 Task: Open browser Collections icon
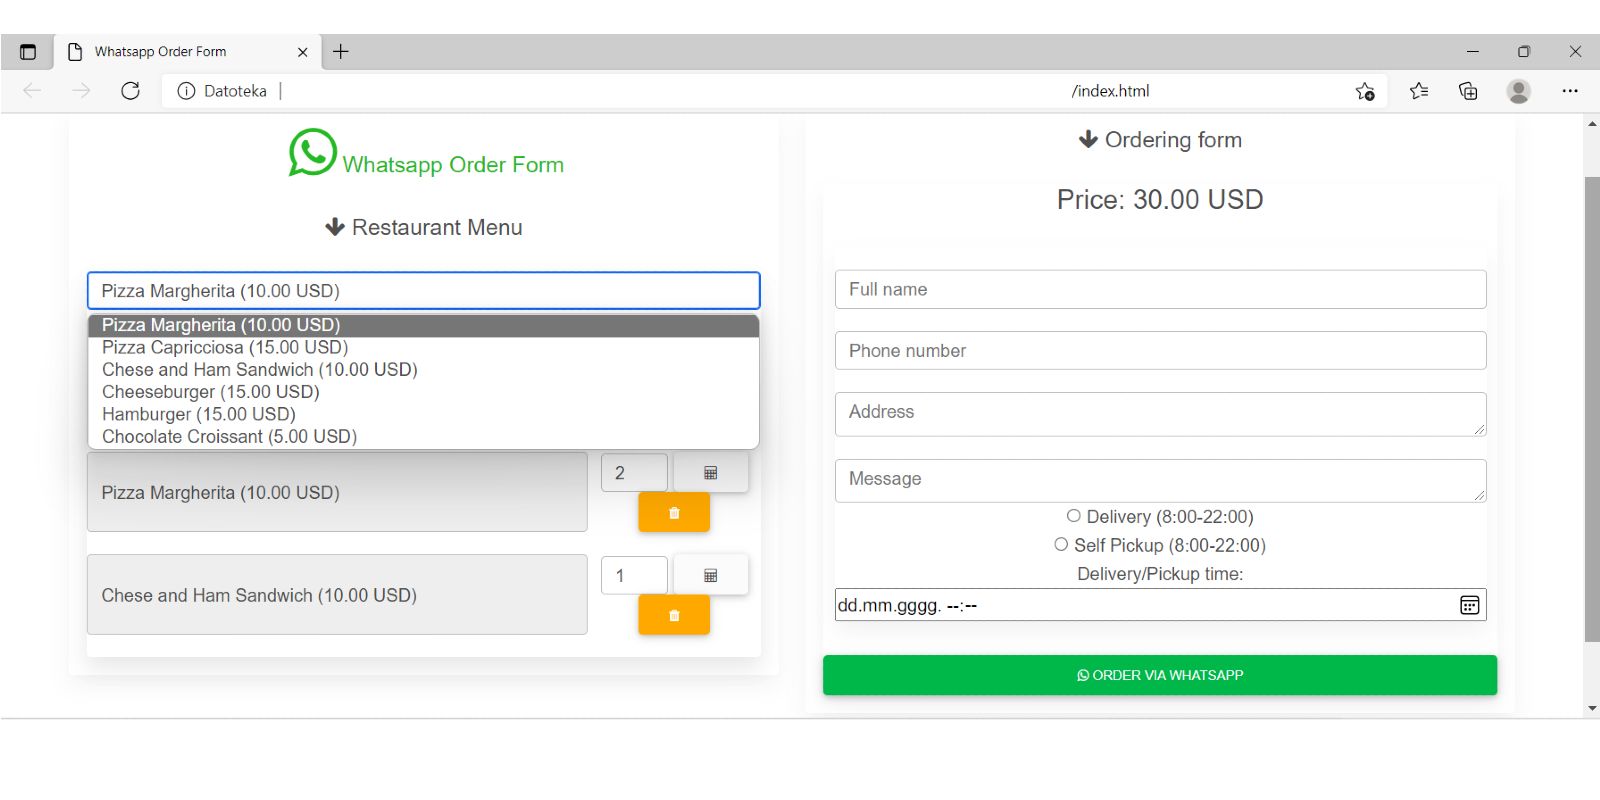click(x=1468, y=91)
